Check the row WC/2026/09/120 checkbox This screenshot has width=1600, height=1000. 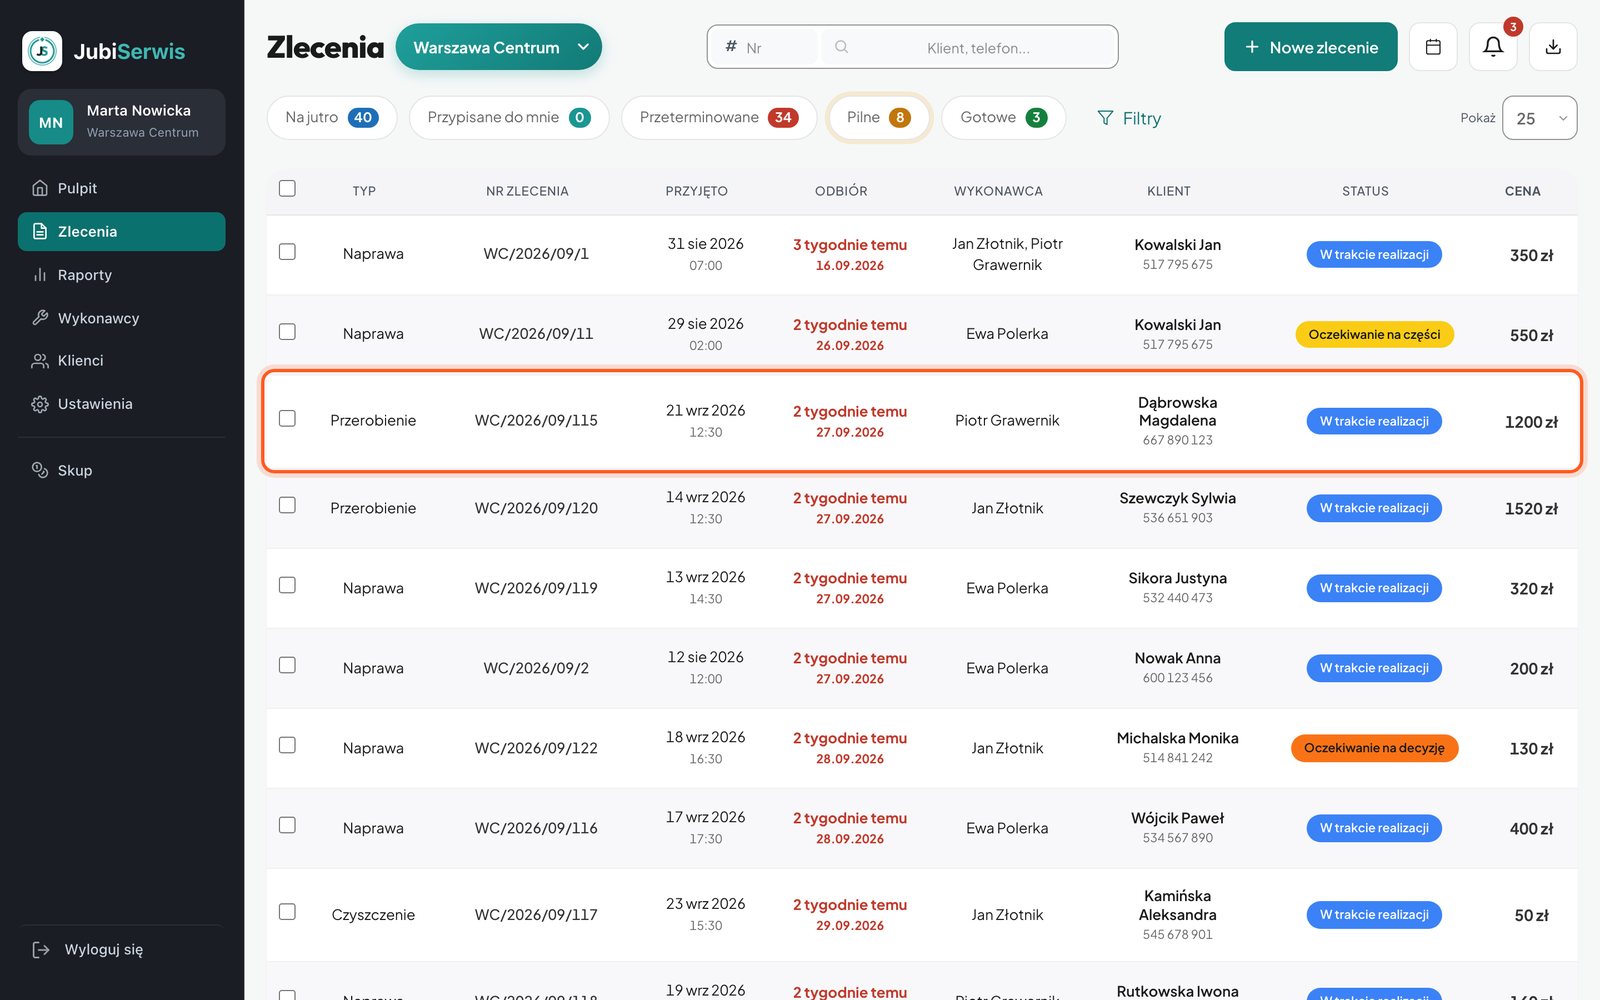click(x=287, y=505)
